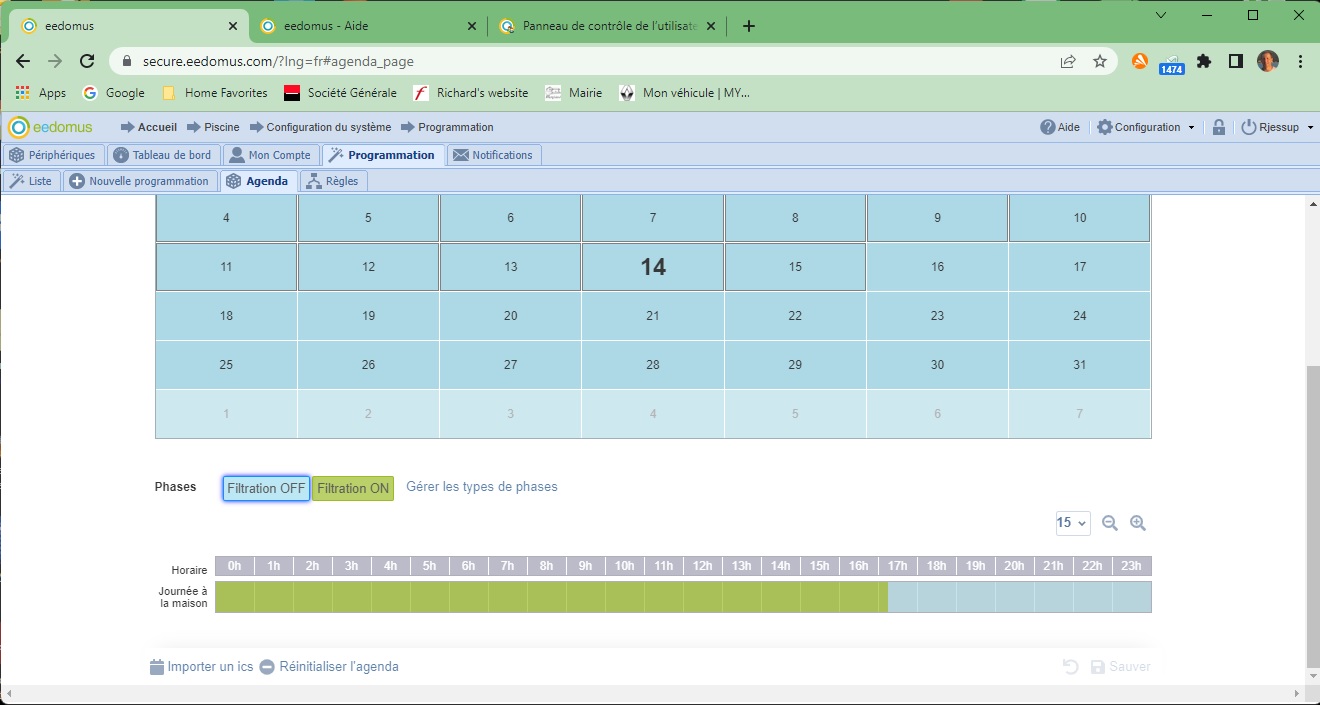Expand the Rjessup user menu
Image resolution: width=1320 pixels, height=705 pixels.
pyautogui.click(x=1277, y=127)
